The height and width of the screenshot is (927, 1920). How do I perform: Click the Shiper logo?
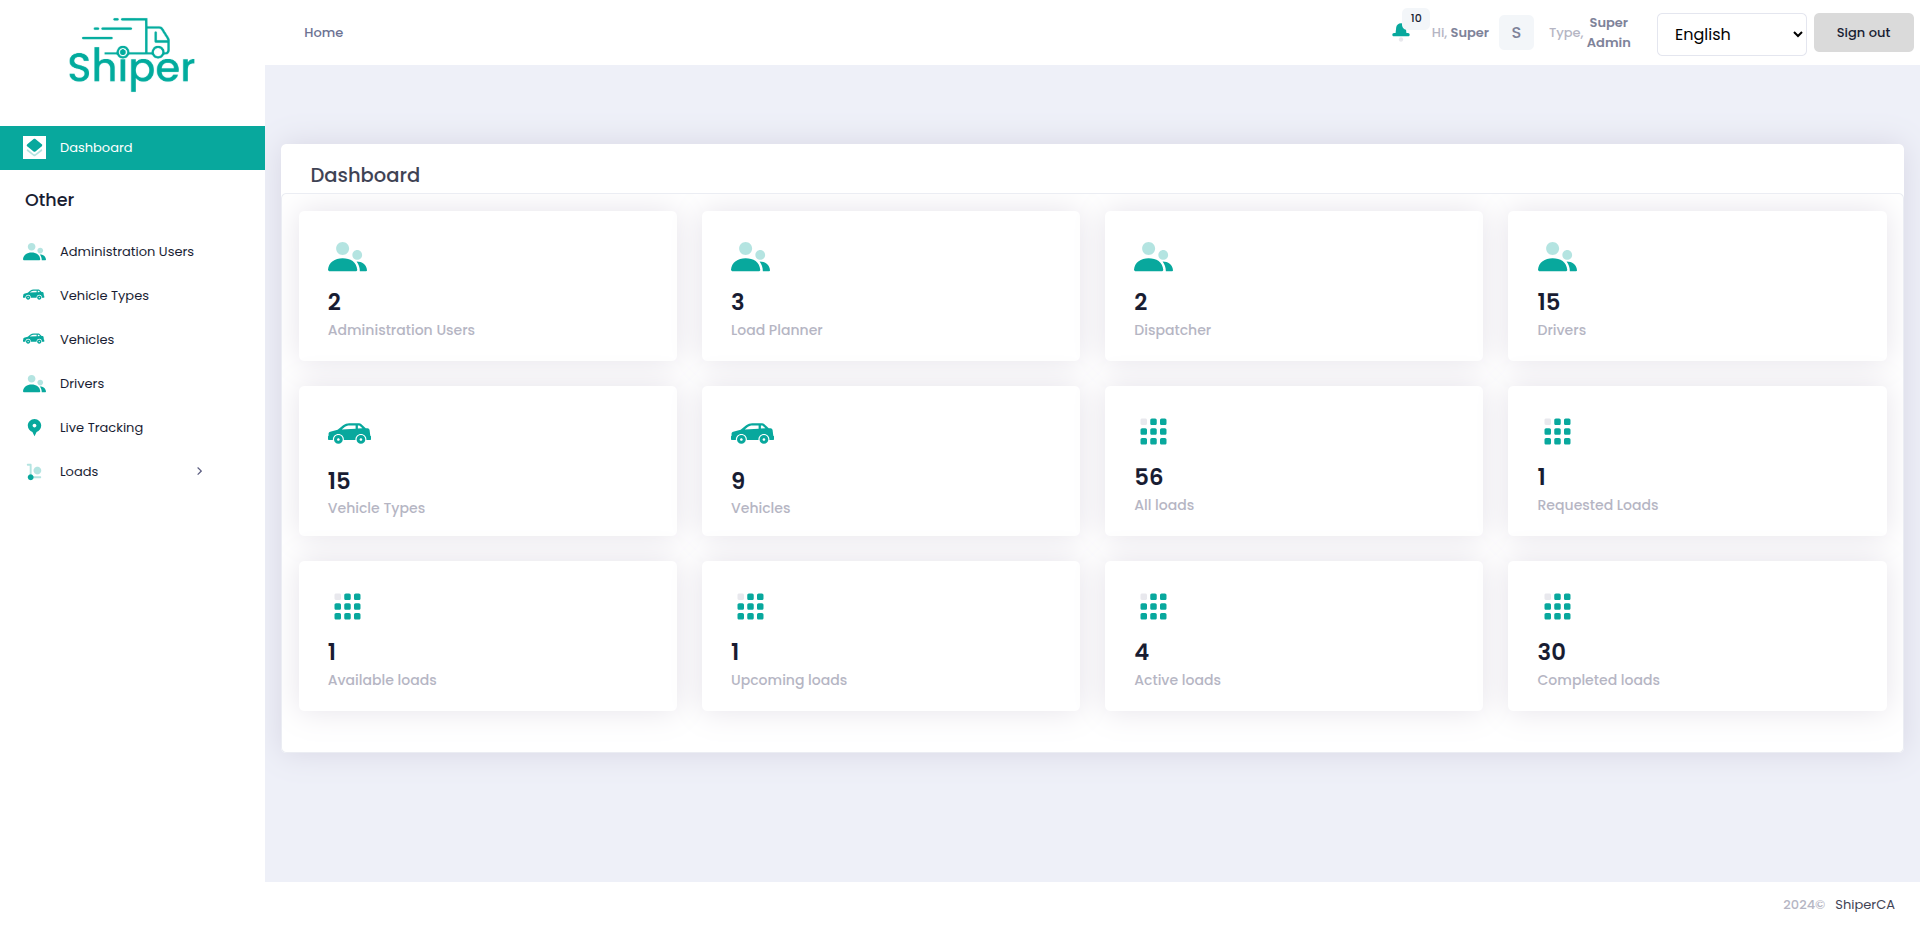pyautogui.click(x=132, y=55)
